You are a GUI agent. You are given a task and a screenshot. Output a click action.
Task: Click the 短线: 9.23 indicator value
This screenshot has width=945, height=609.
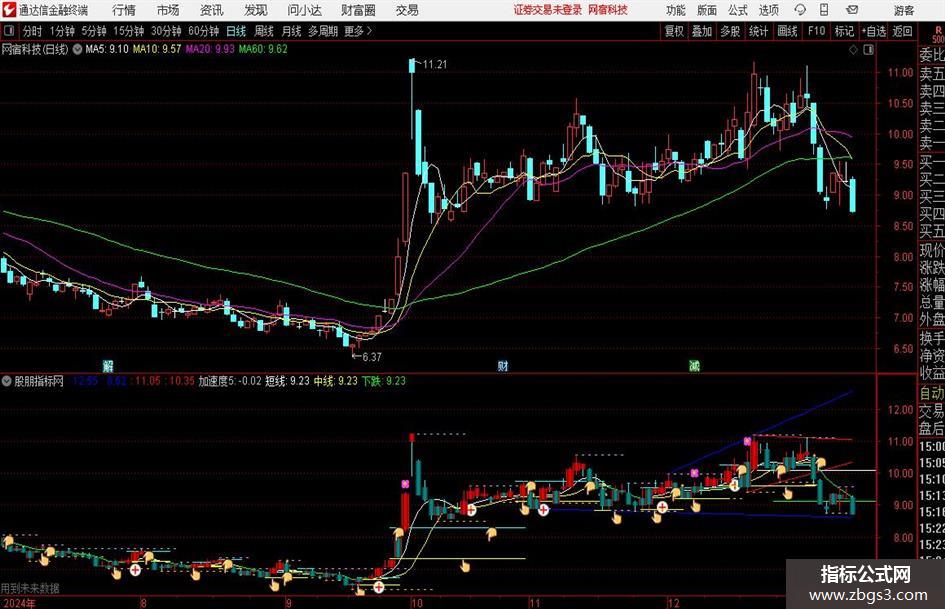(x=287, y=381)
